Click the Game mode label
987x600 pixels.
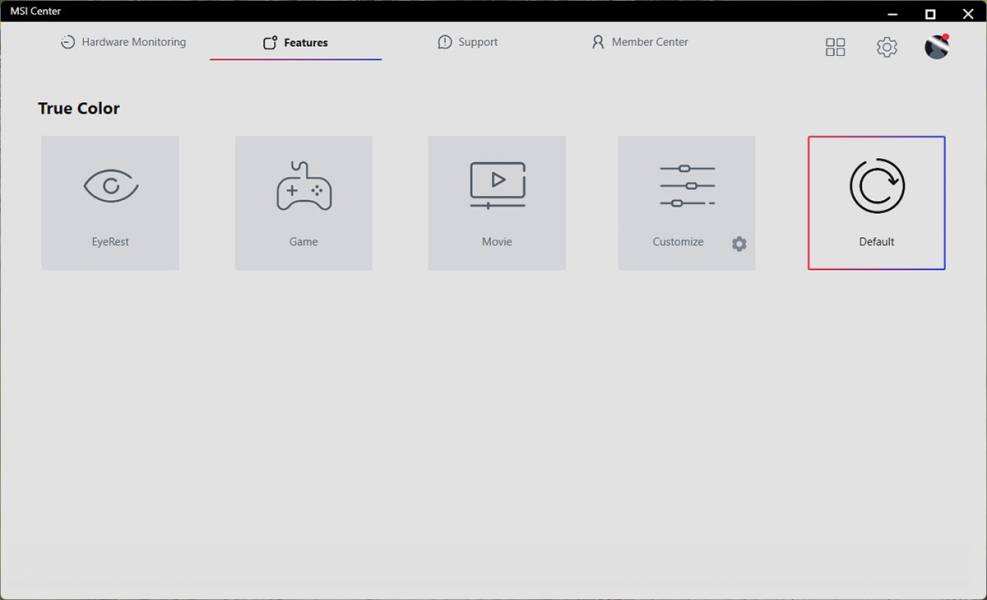tap(303, 242)
